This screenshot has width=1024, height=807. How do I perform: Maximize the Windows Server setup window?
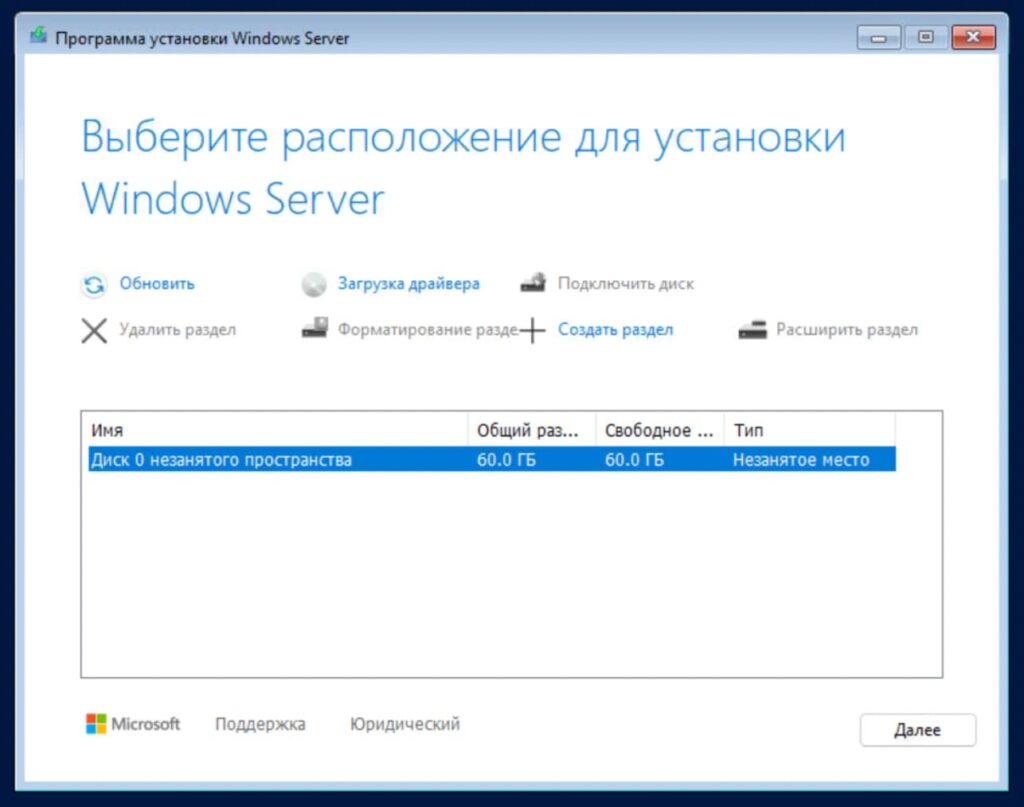[x=925, y=37]
